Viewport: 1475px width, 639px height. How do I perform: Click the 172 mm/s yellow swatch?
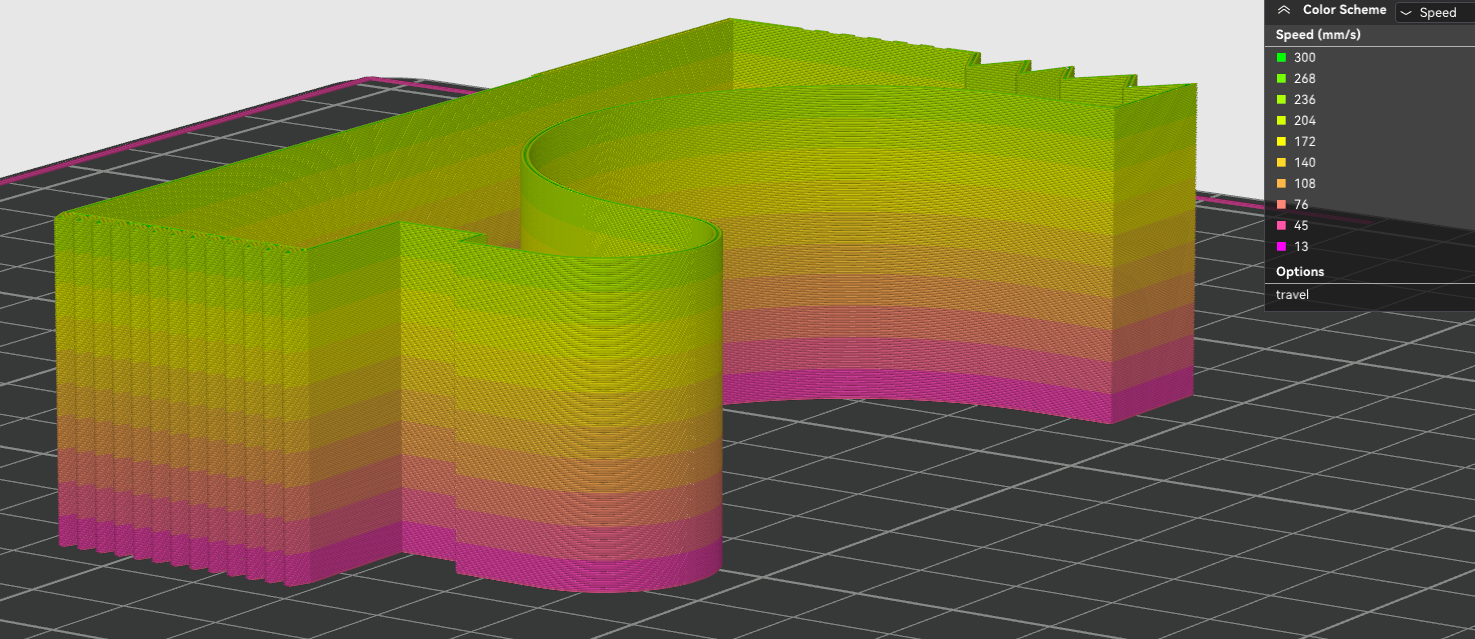coord(1281,142)
